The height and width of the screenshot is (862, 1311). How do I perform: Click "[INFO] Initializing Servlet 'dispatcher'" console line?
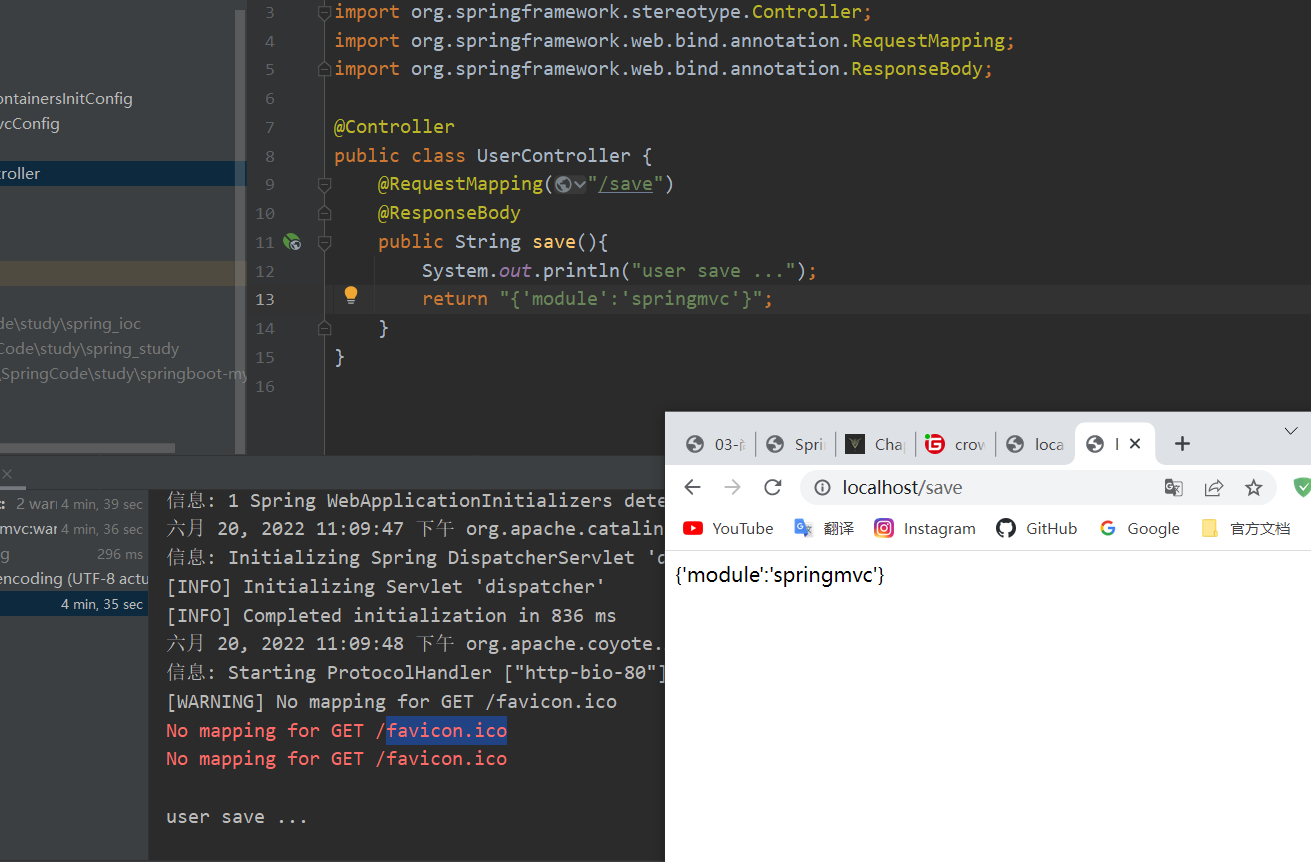tap(385, 586)
